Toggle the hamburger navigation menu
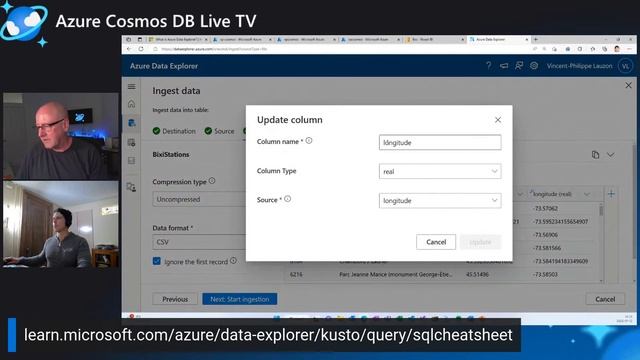 tap(131, 87)
